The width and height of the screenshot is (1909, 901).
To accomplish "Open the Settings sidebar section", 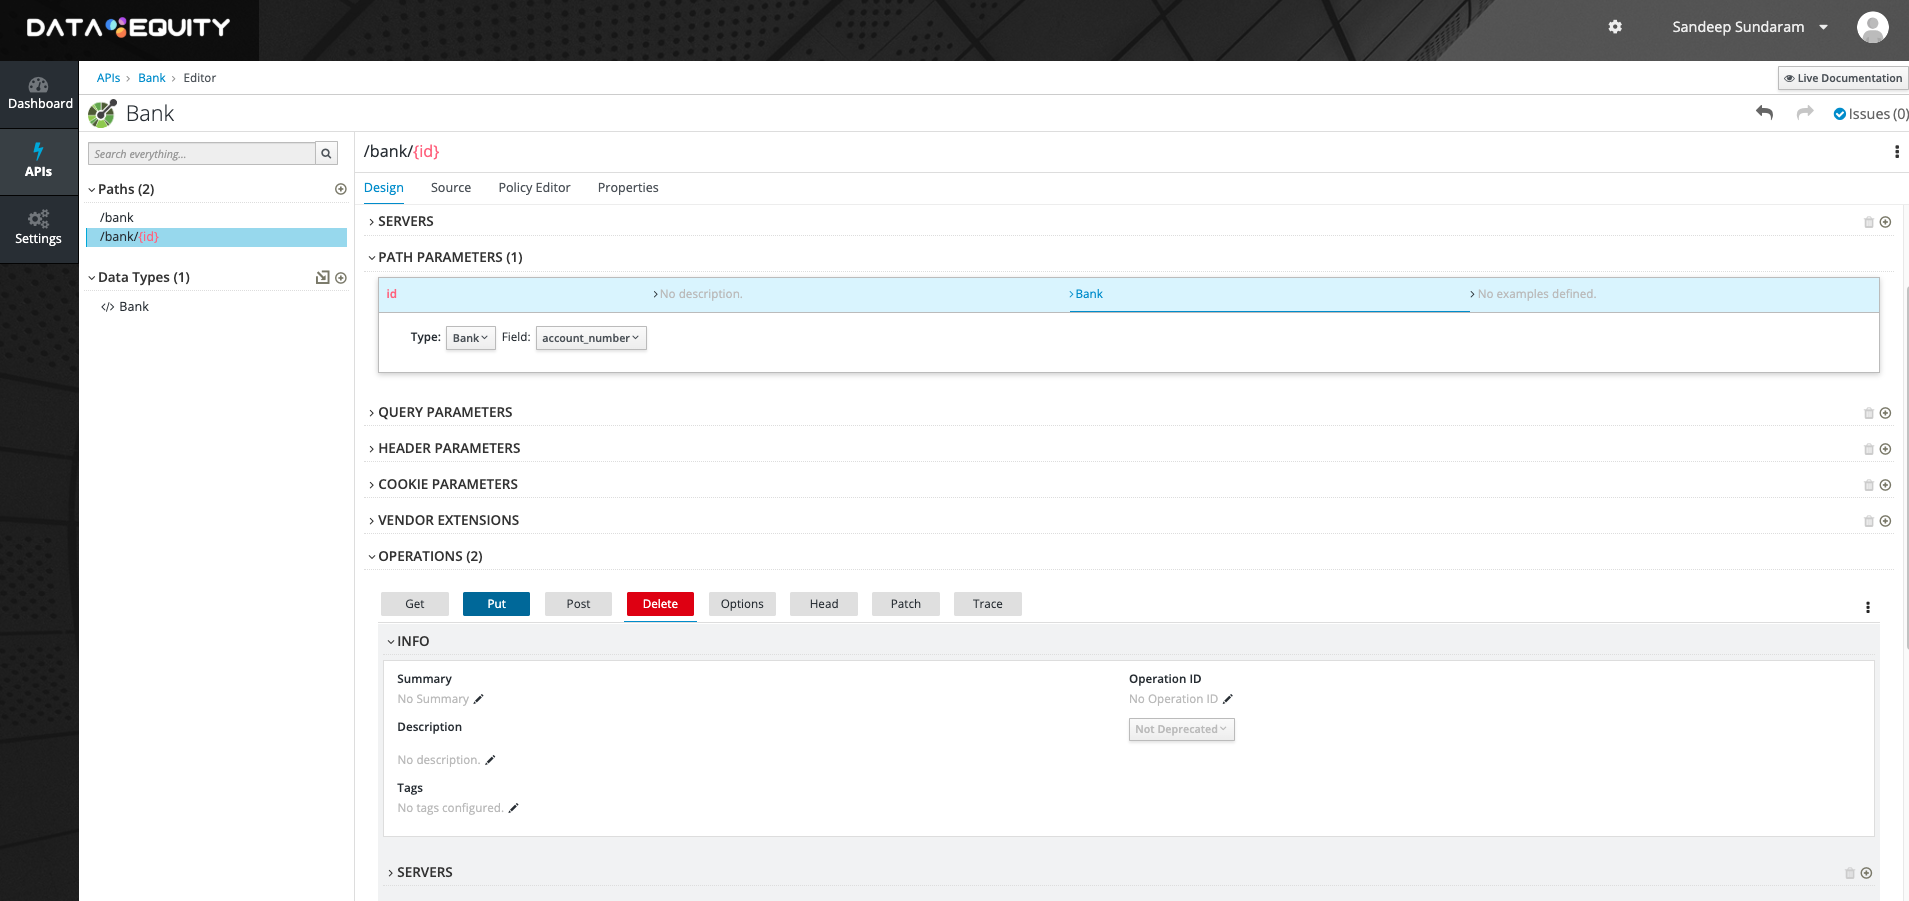I will pyautogui.click(x=39, y=229).
